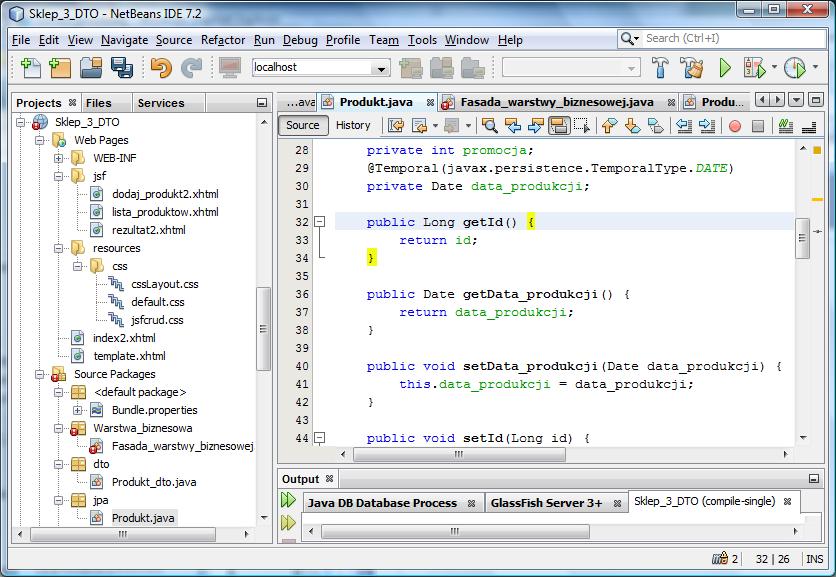
Task: Click the Redo toolbar icon
Action: pyautogui.click(x=191, y=68)
